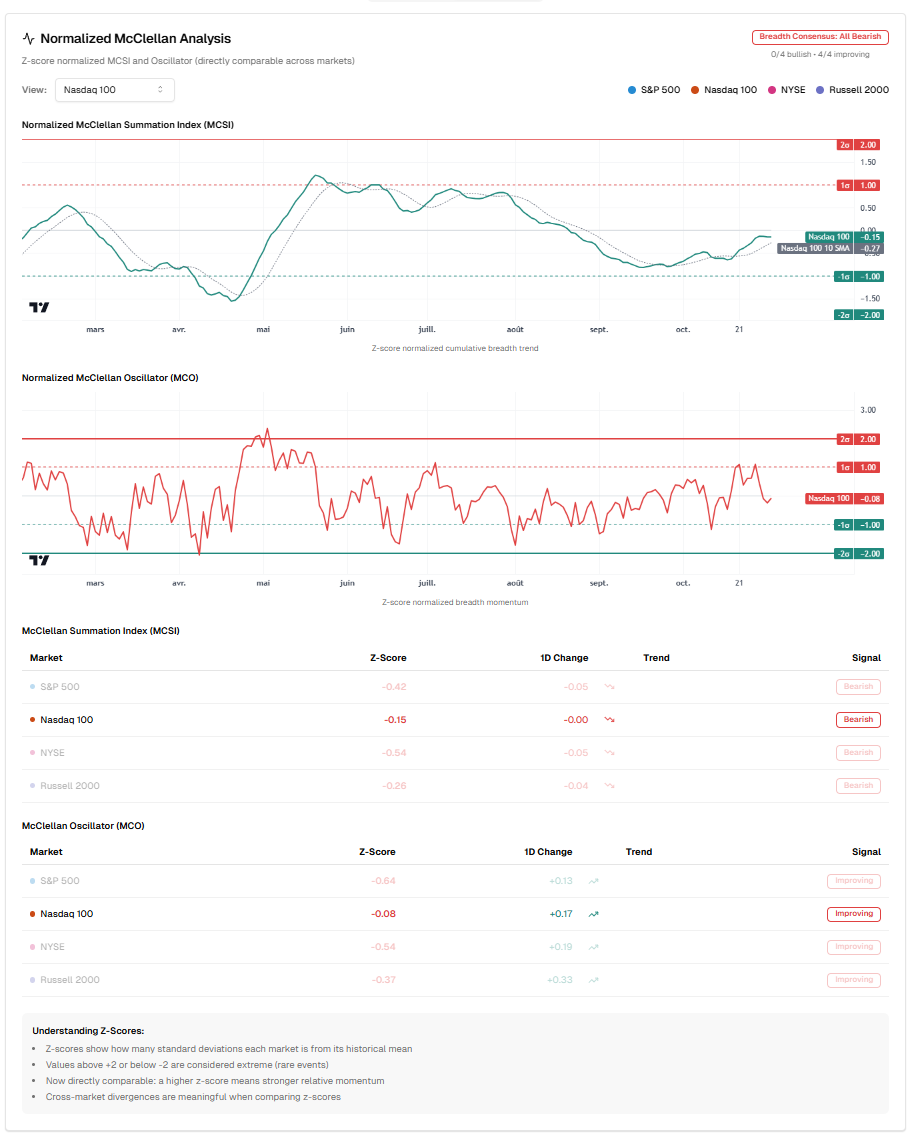Click the up-trend icon in Russell 2000 MCO row
Image resolution: width=916 pixels, height=1144 pixels.
point(593,980)
